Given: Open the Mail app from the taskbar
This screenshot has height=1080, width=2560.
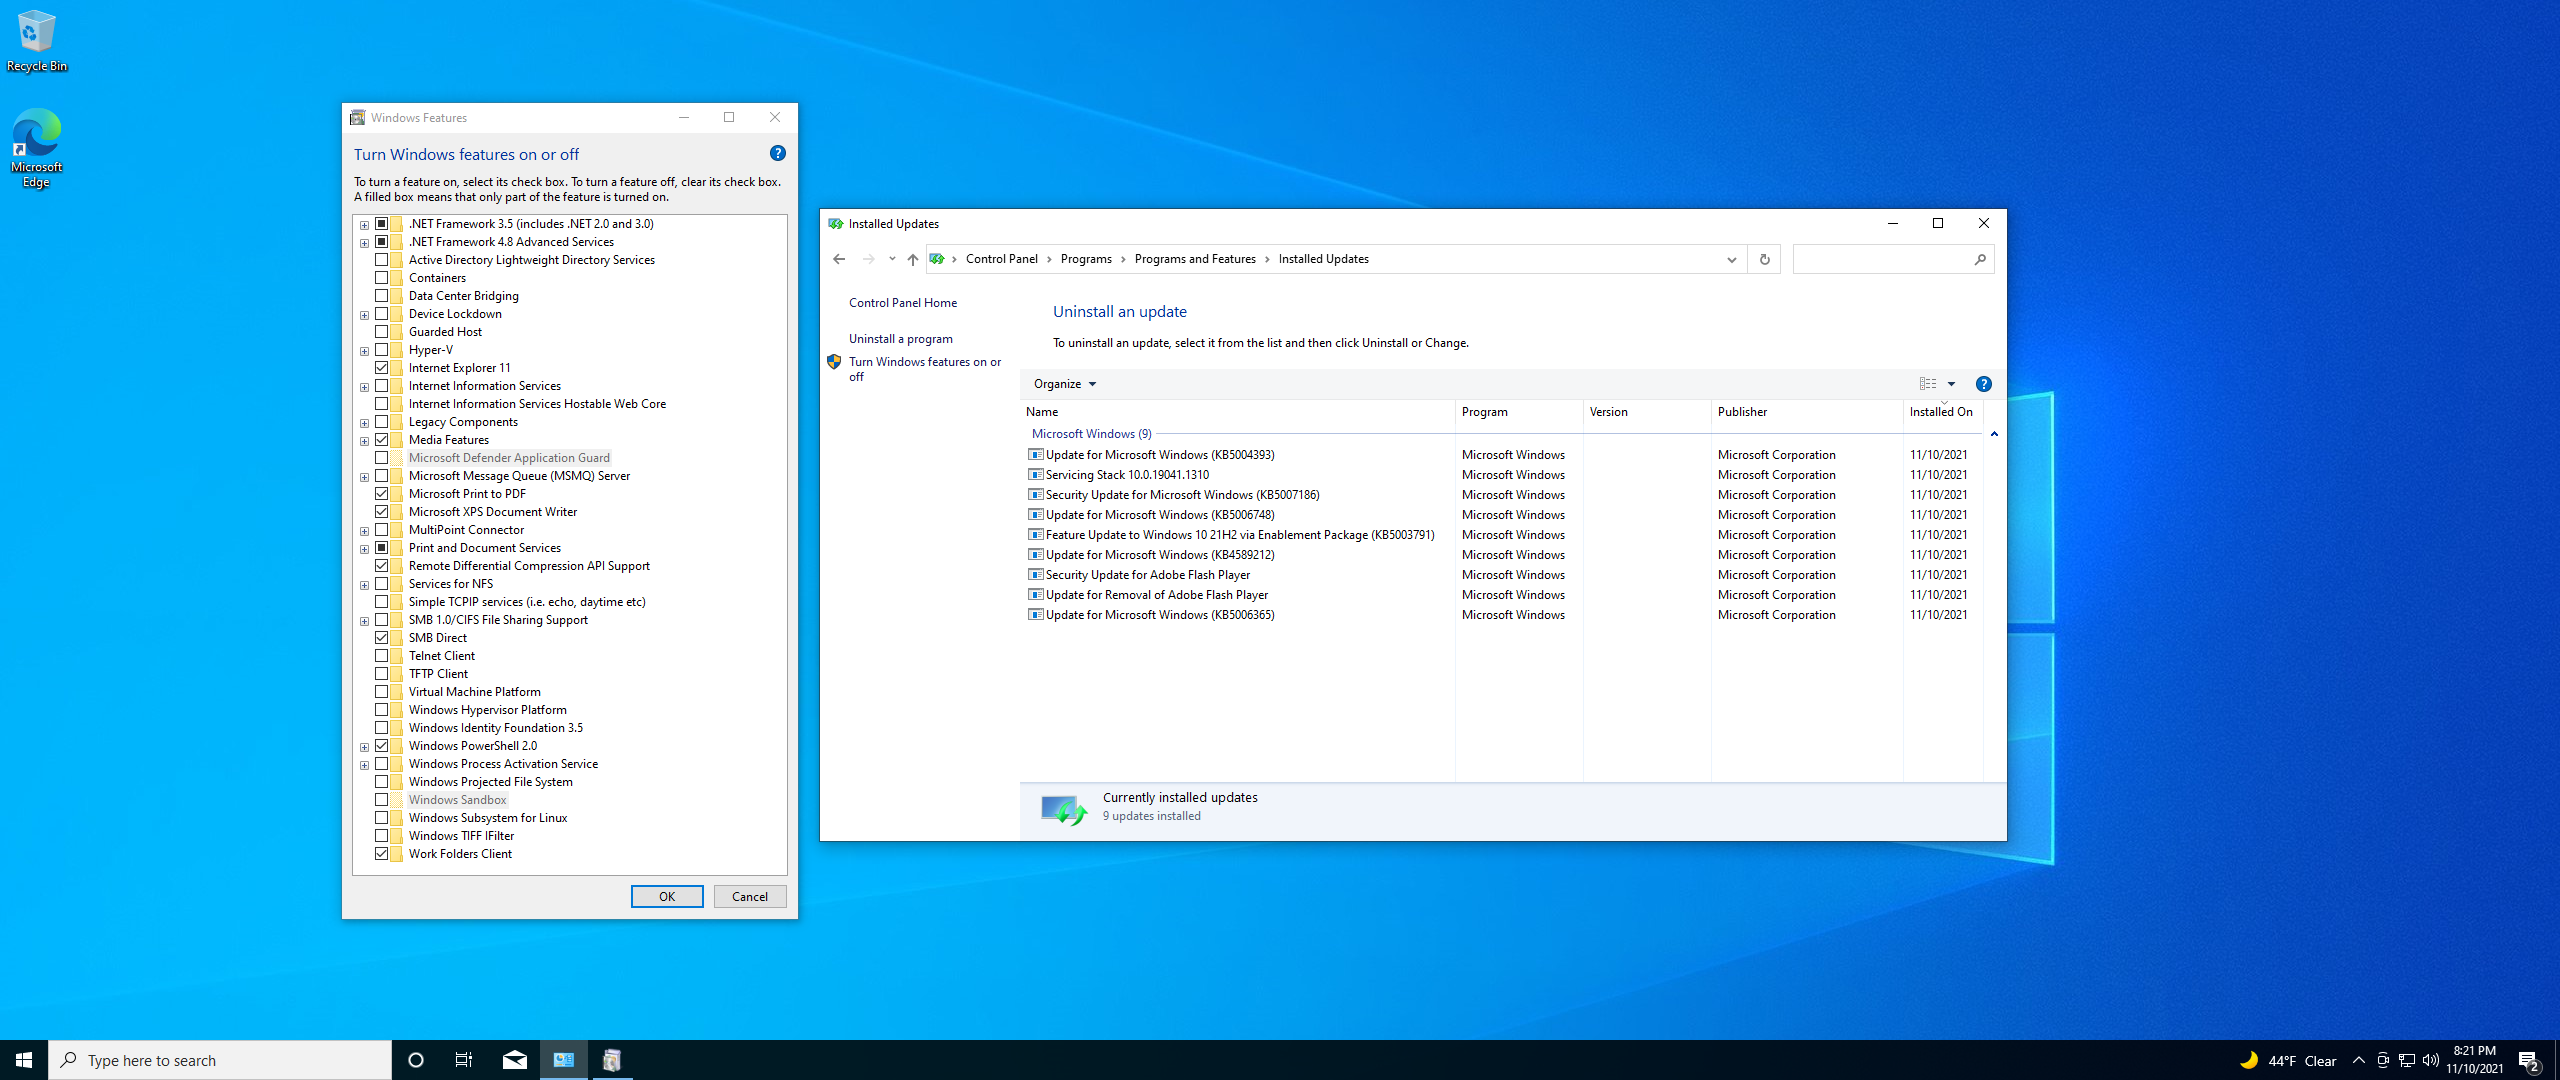Looking at the screenshot, I should pyautogui.click(x=514, y=1060).
